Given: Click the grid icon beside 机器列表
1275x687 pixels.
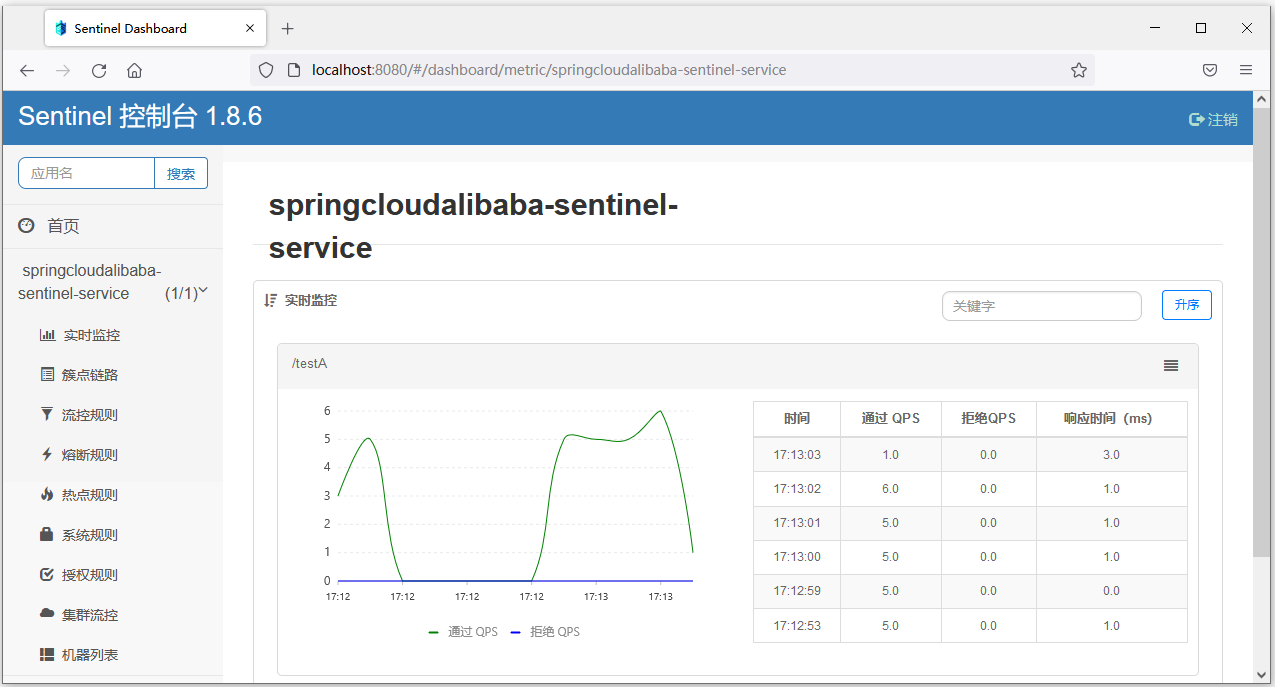Looking at the screenshot, I should pos(46,654).
